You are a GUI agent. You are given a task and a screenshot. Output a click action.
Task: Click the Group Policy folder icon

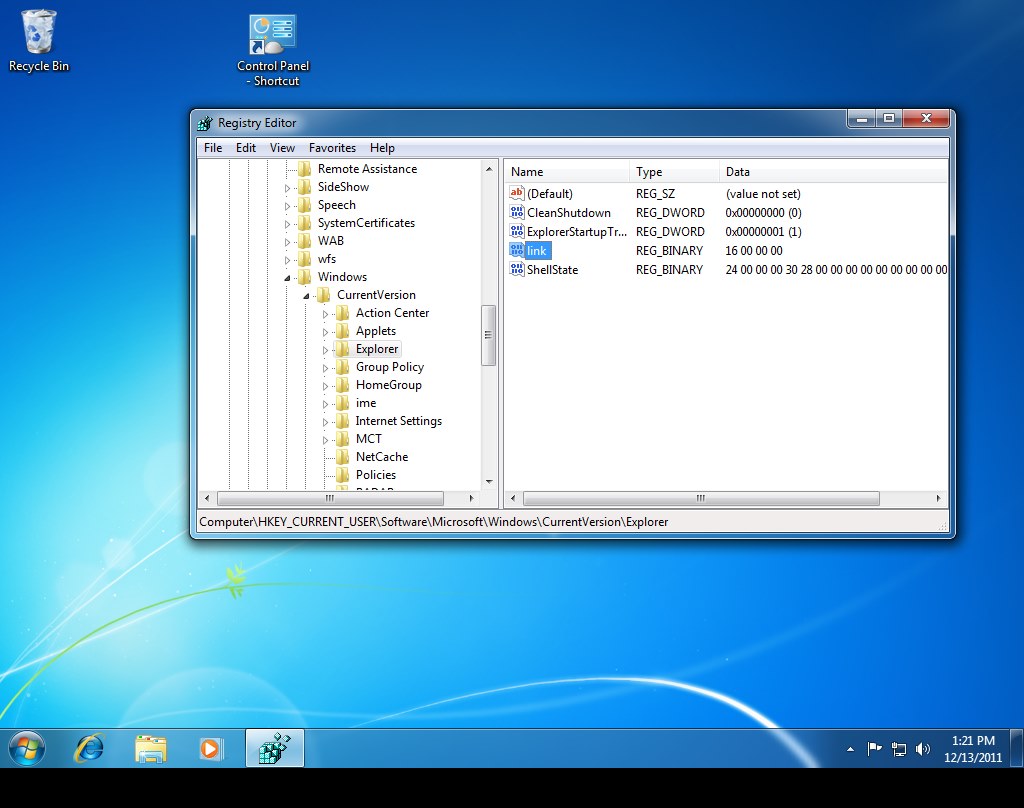point(342,367)
